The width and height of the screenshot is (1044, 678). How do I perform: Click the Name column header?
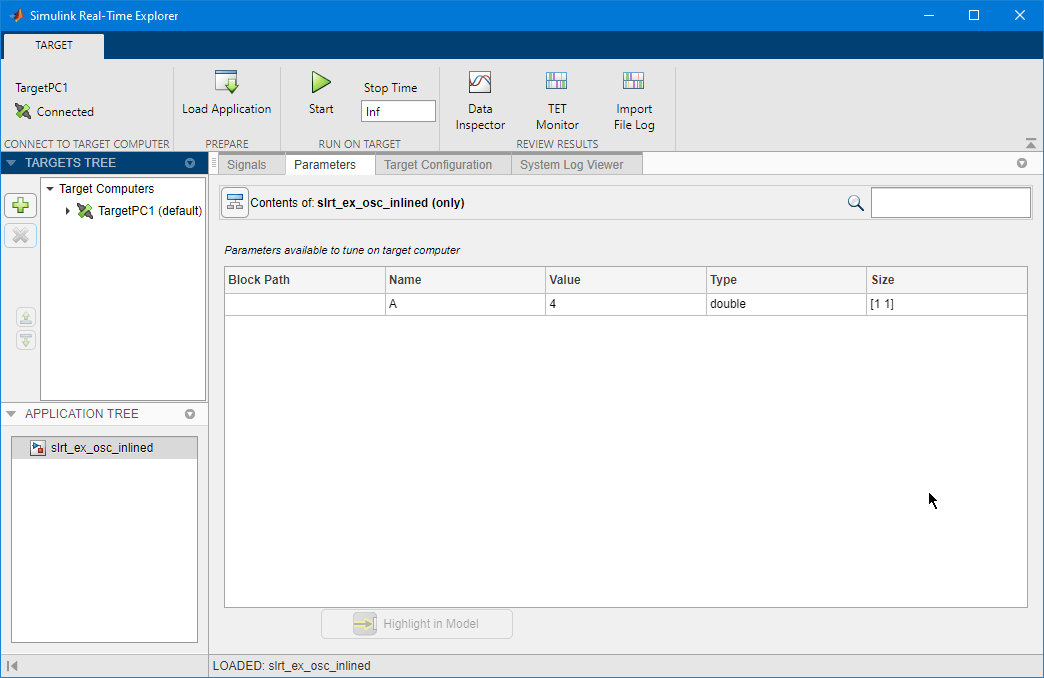click(465, 280)
